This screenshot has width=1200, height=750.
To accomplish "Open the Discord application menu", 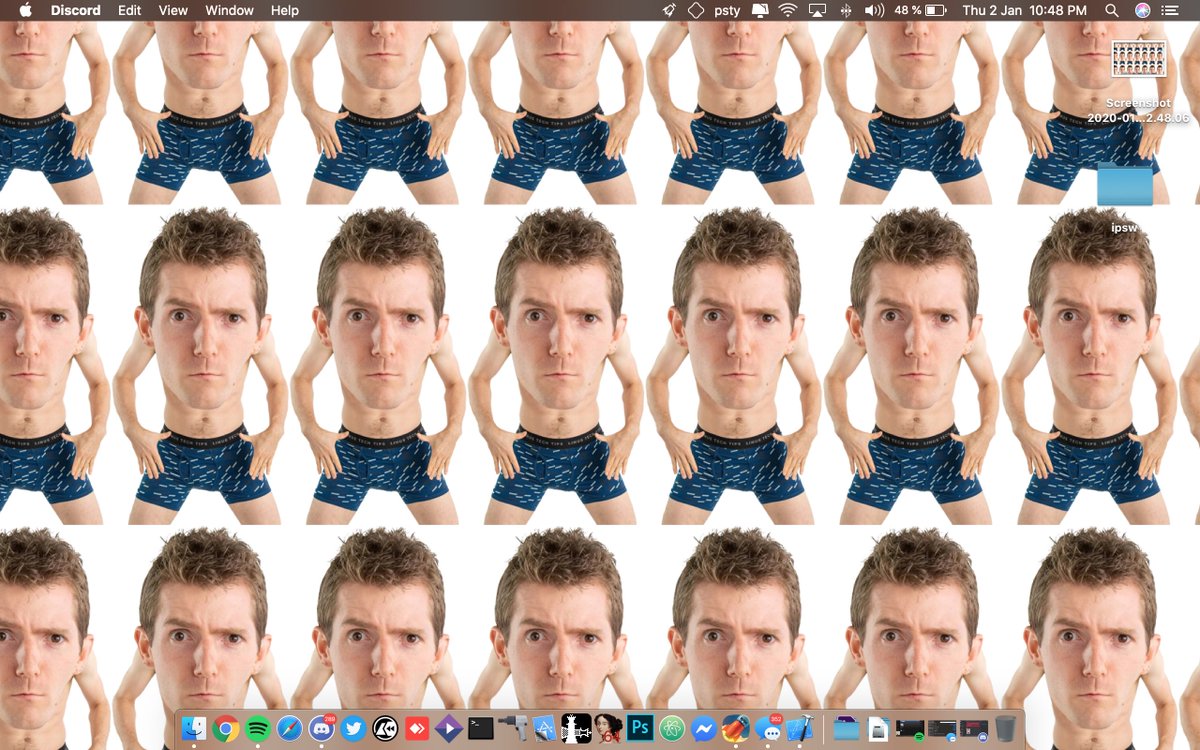I will (76, 10).
